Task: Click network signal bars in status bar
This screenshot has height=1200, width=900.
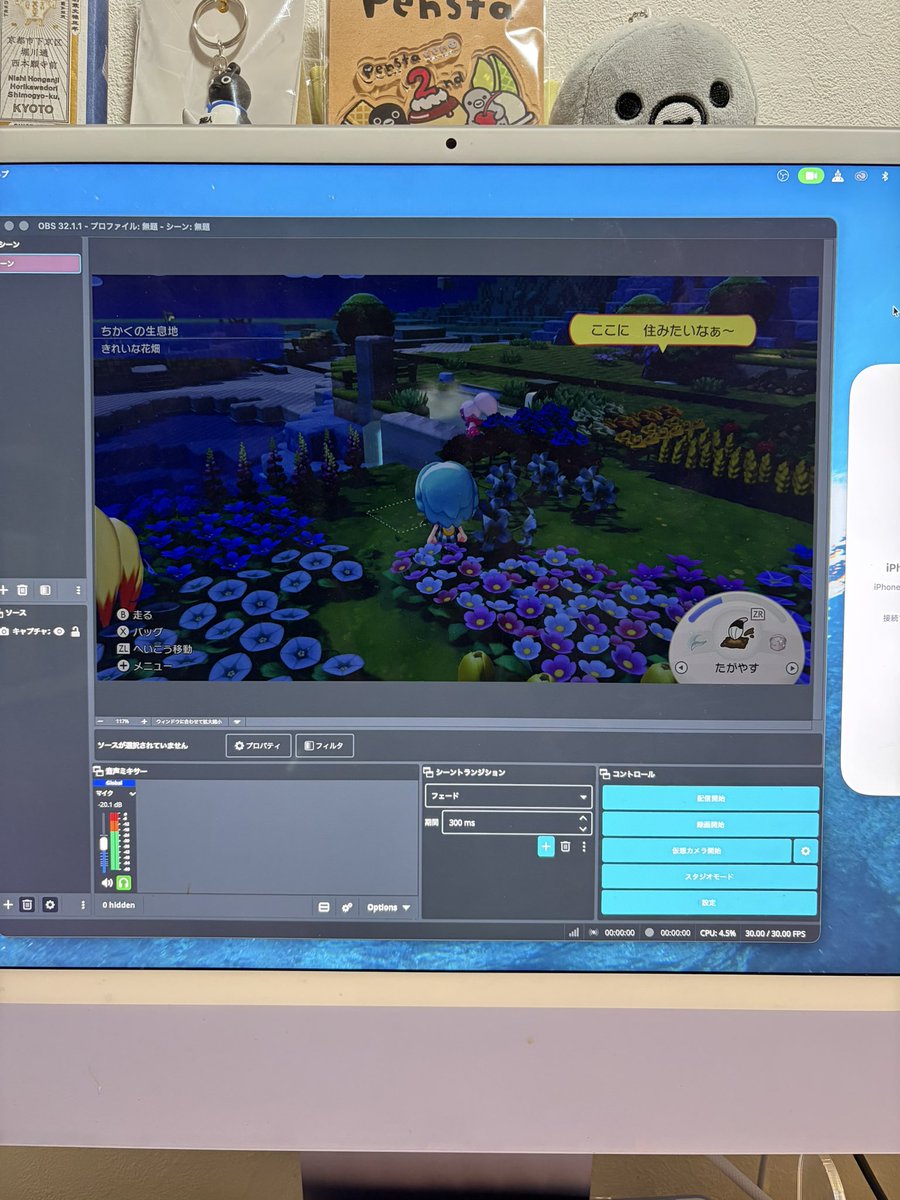Action: (x=573, y=932)
